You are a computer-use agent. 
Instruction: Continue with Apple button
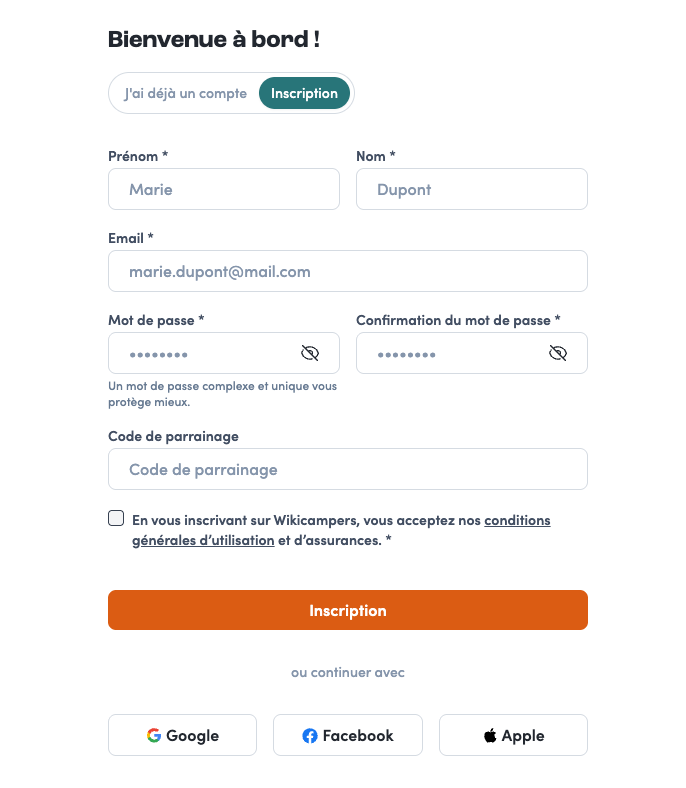[x=513, y=735]
